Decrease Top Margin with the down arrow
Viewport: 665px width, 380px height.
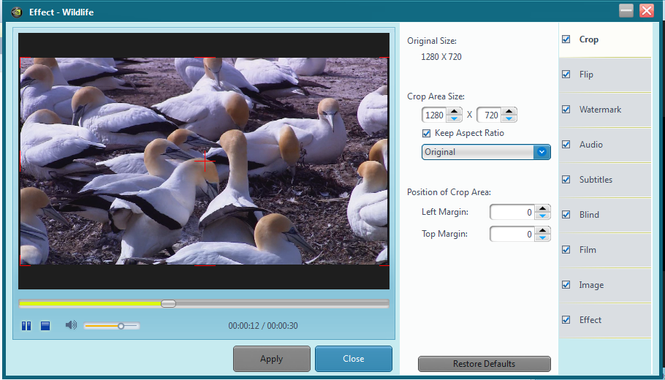542,238
